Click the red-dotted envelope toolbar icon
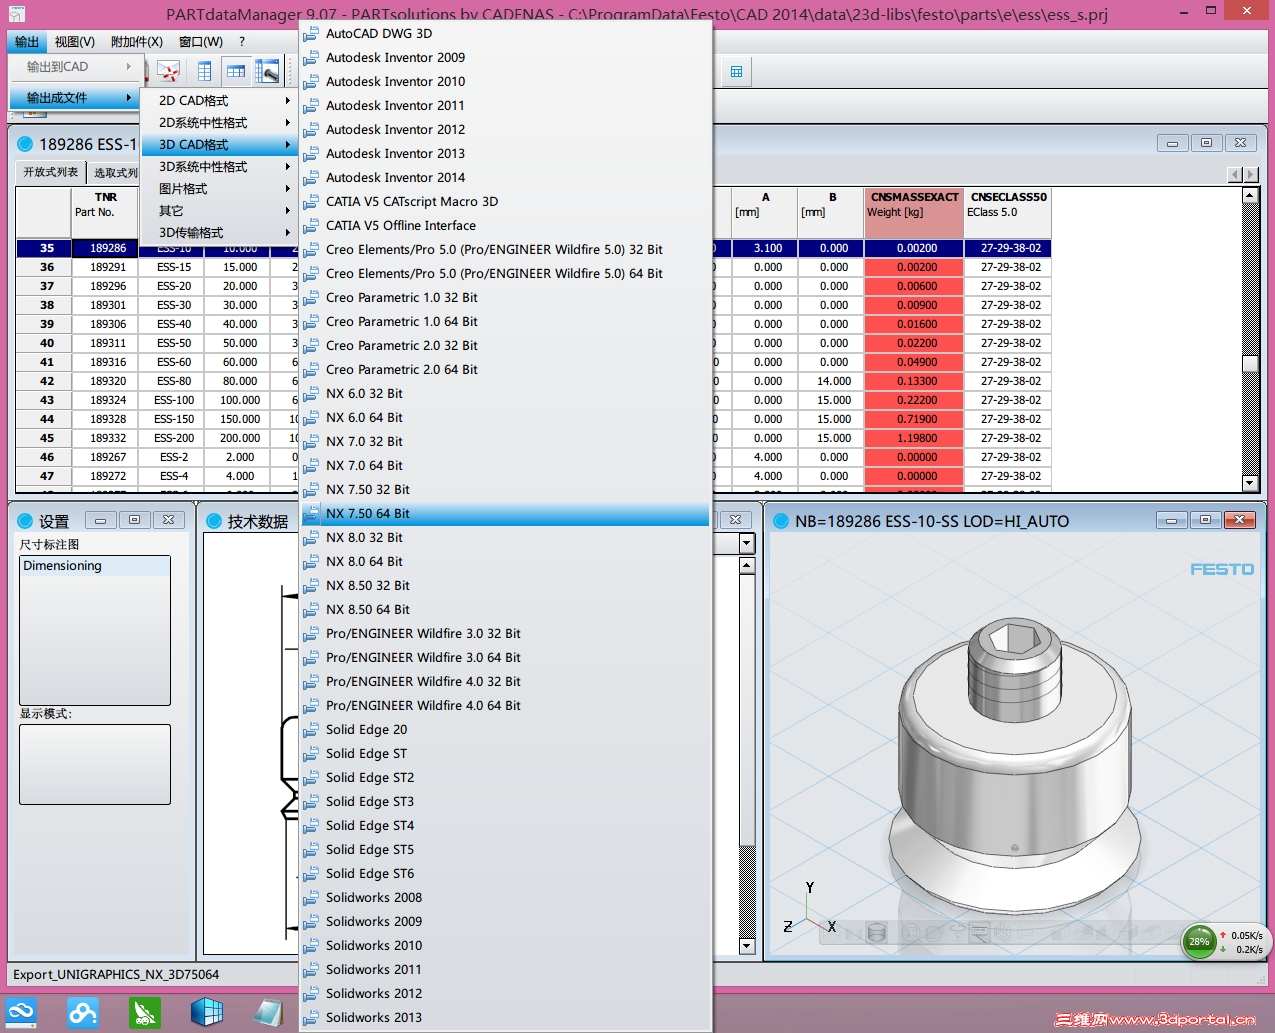1275x1033 pixels. tap(168, 71)
